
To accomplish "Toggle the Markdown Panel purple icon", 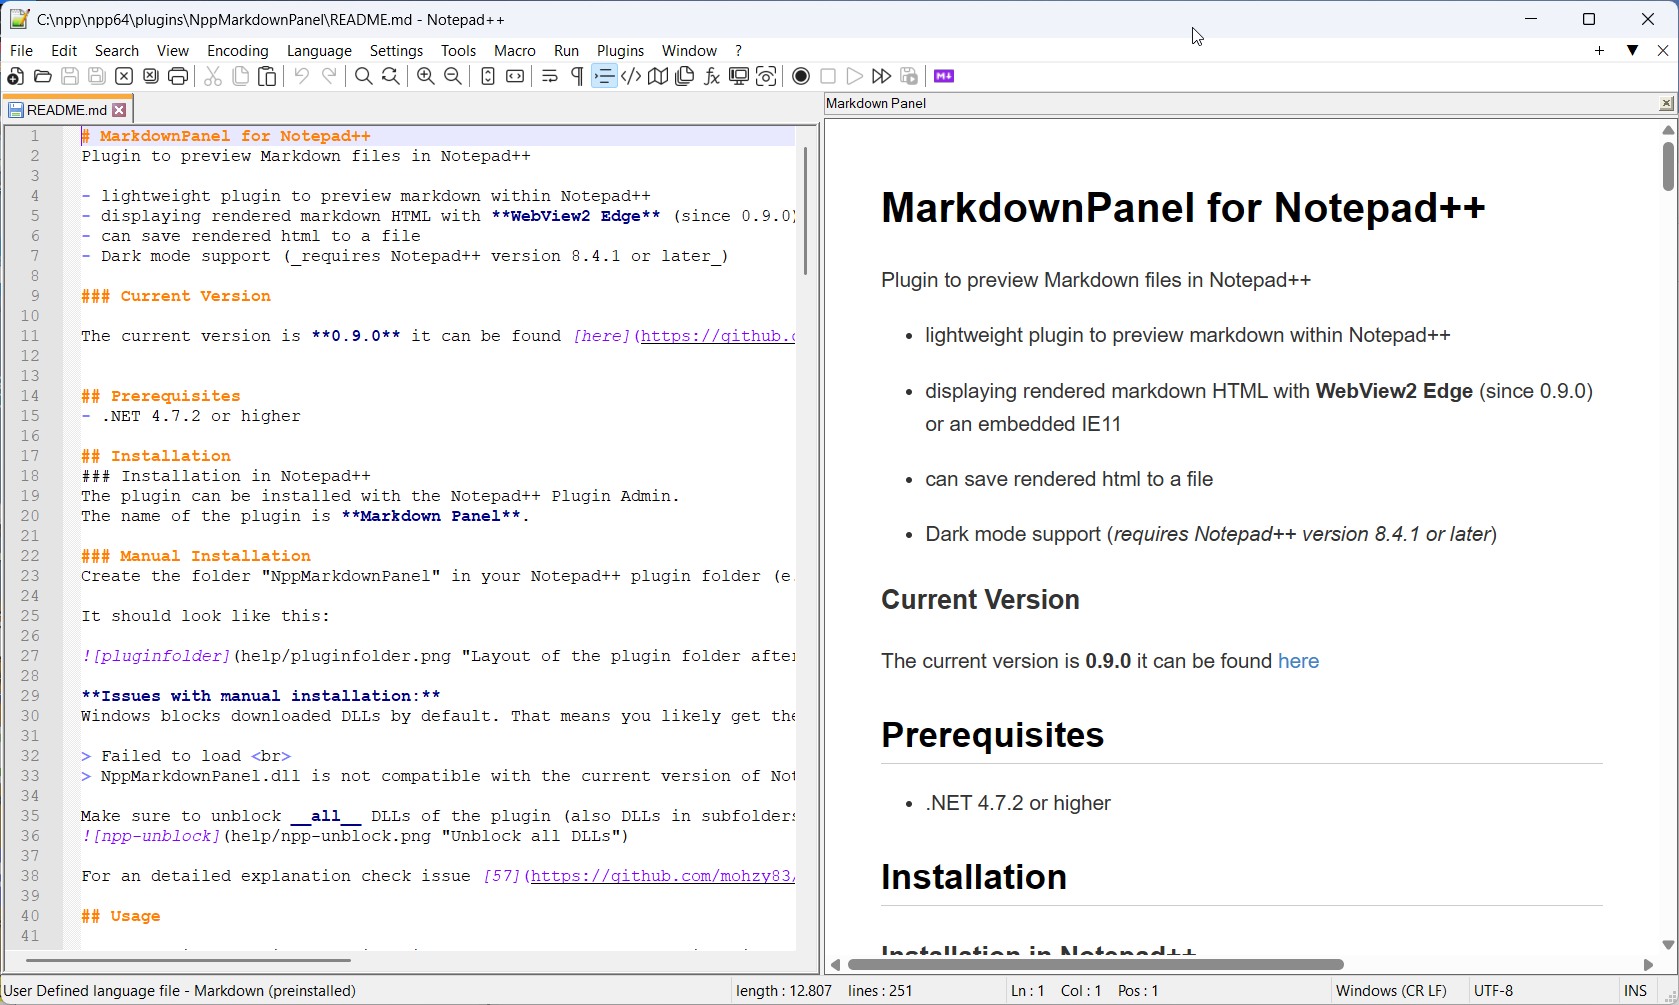I will click(944, 76).
